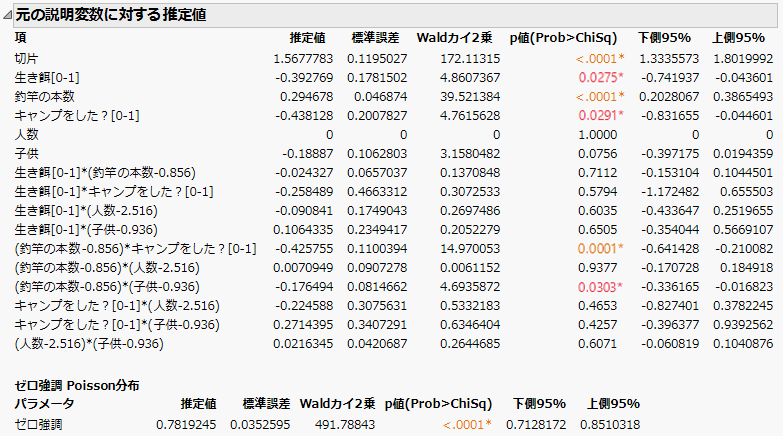This screenshot has width=783, height=436.
Task: Select the 生き餌[0-1]*(釣竿の本数-0.856) term
Action: (105, 172)
